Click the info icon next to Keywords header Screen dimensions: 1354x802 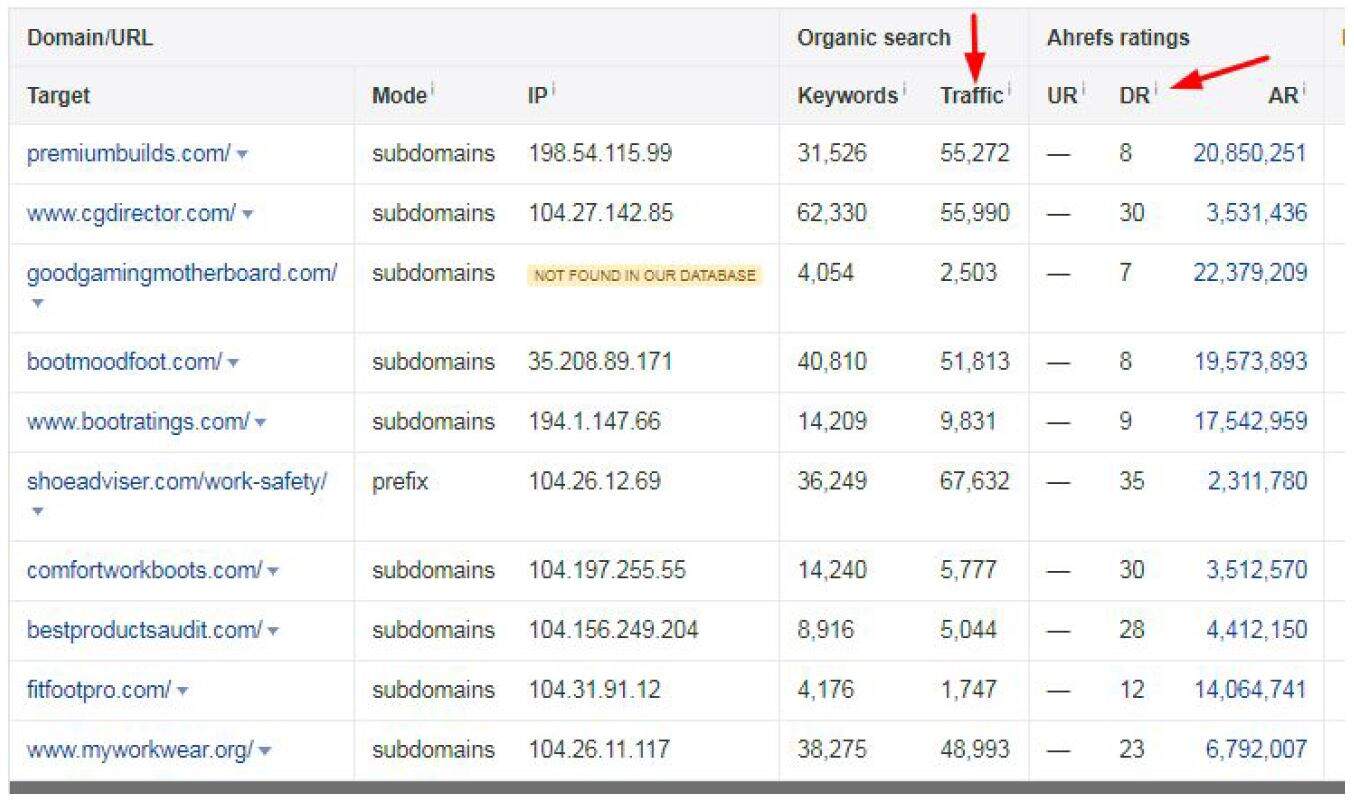(x=904, y=90)
